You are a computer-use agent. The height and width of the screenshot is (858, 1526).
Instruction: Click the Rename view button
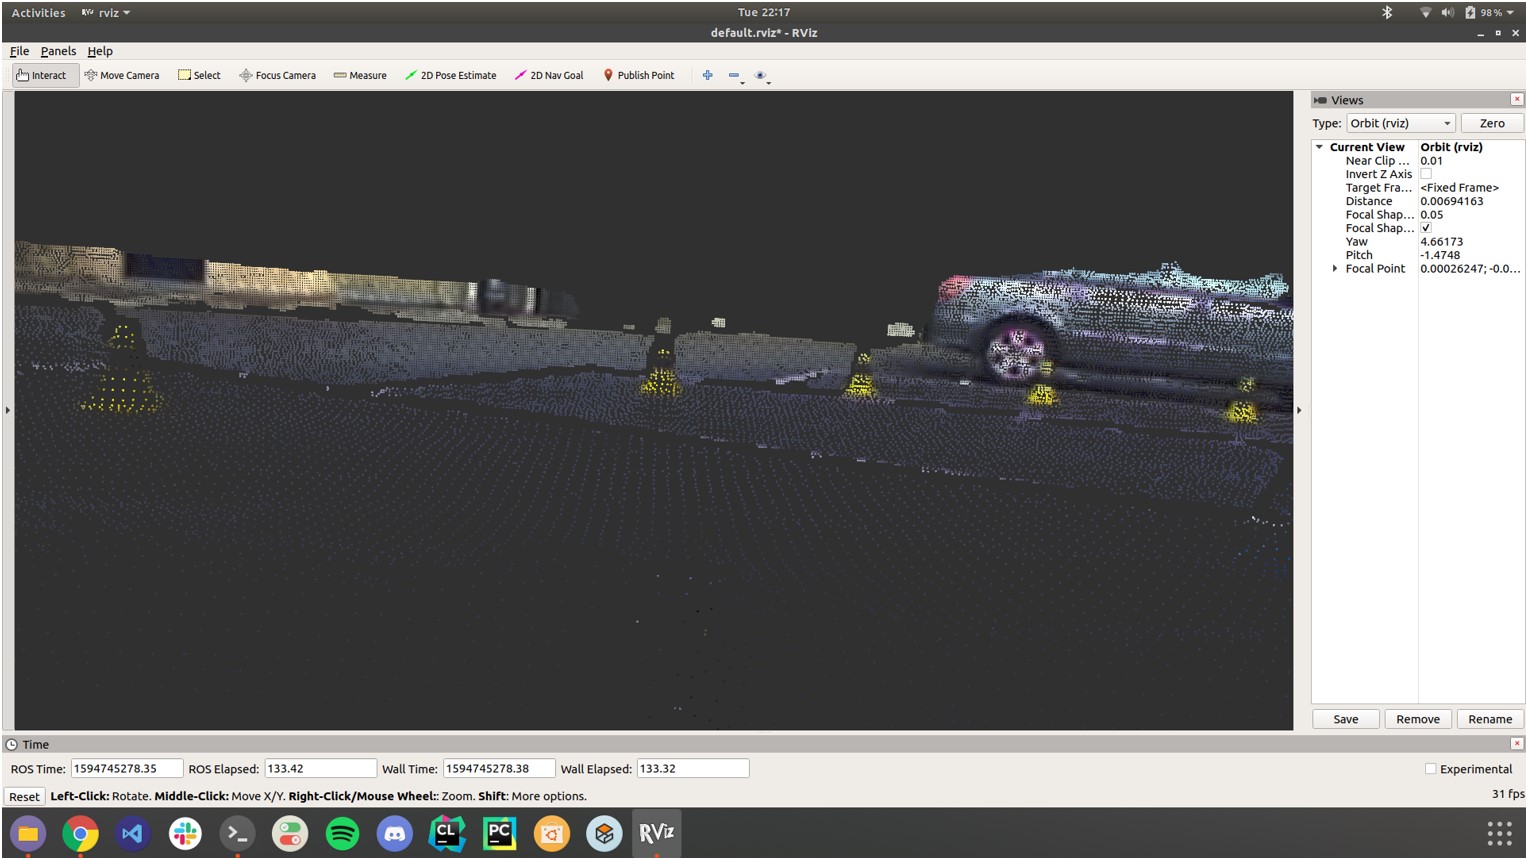click(x=1490, y=719)
